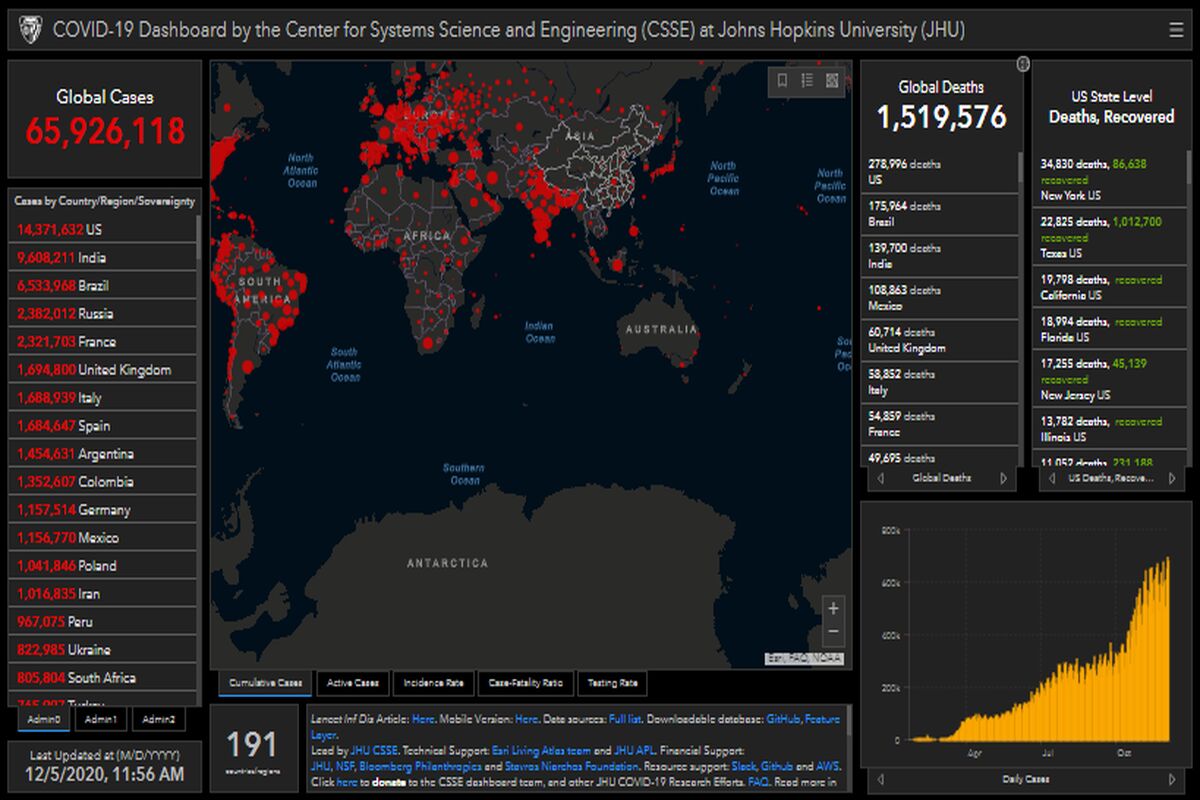Open the data sources 'Full list' link
This screenshot has width=1200, height=800.
[625, 719]
